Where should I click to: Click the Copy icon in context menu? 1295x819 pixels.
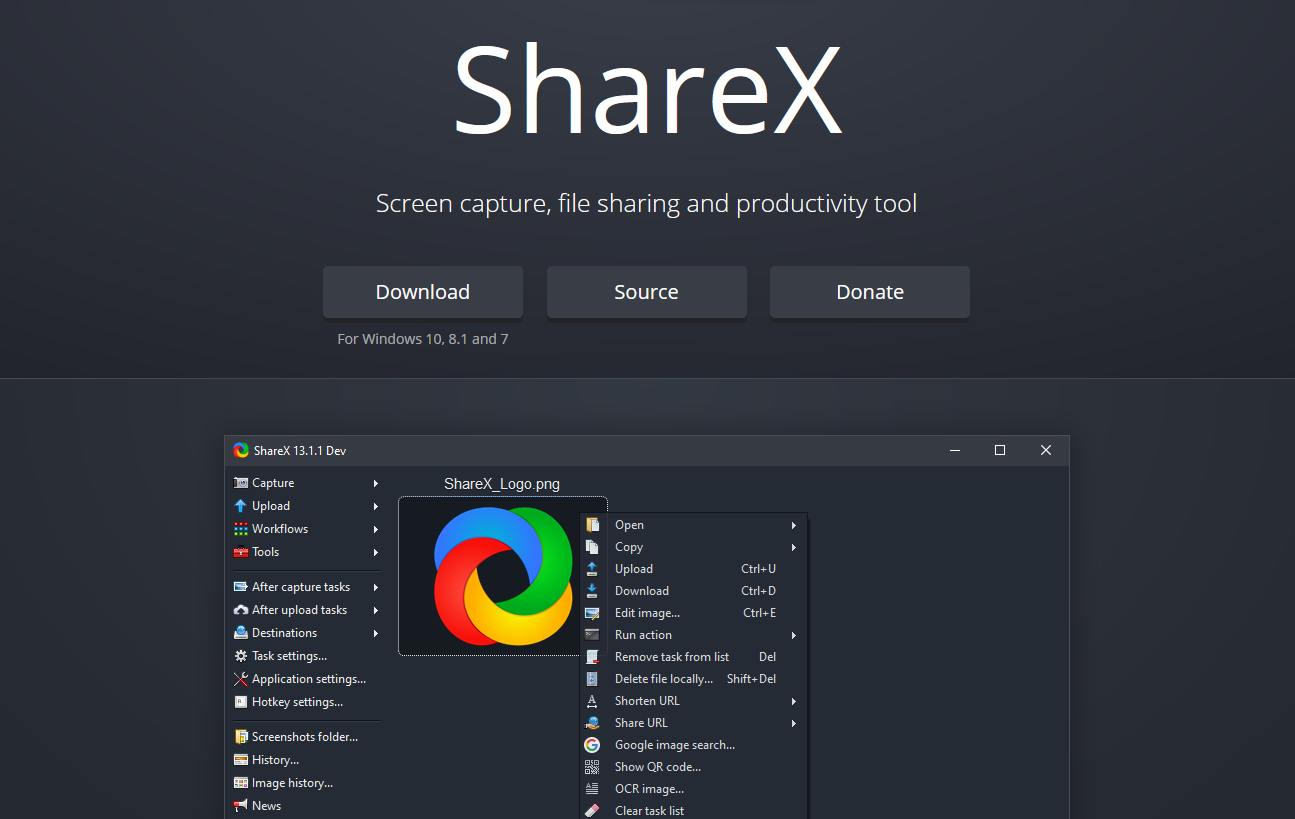(592, 547)
